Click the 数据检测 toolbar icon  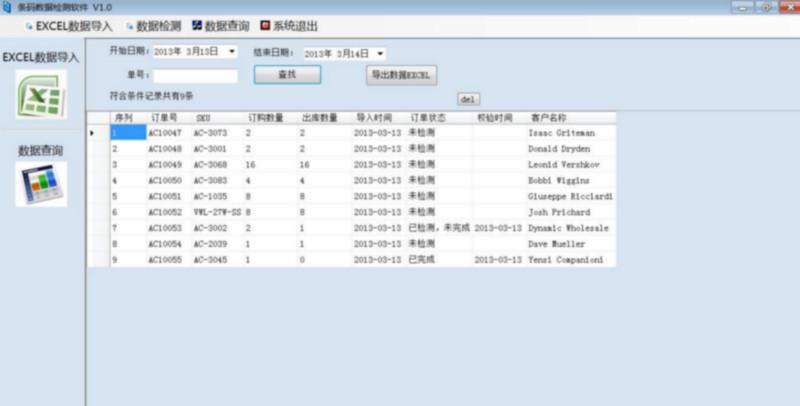(x=128, y=26)
